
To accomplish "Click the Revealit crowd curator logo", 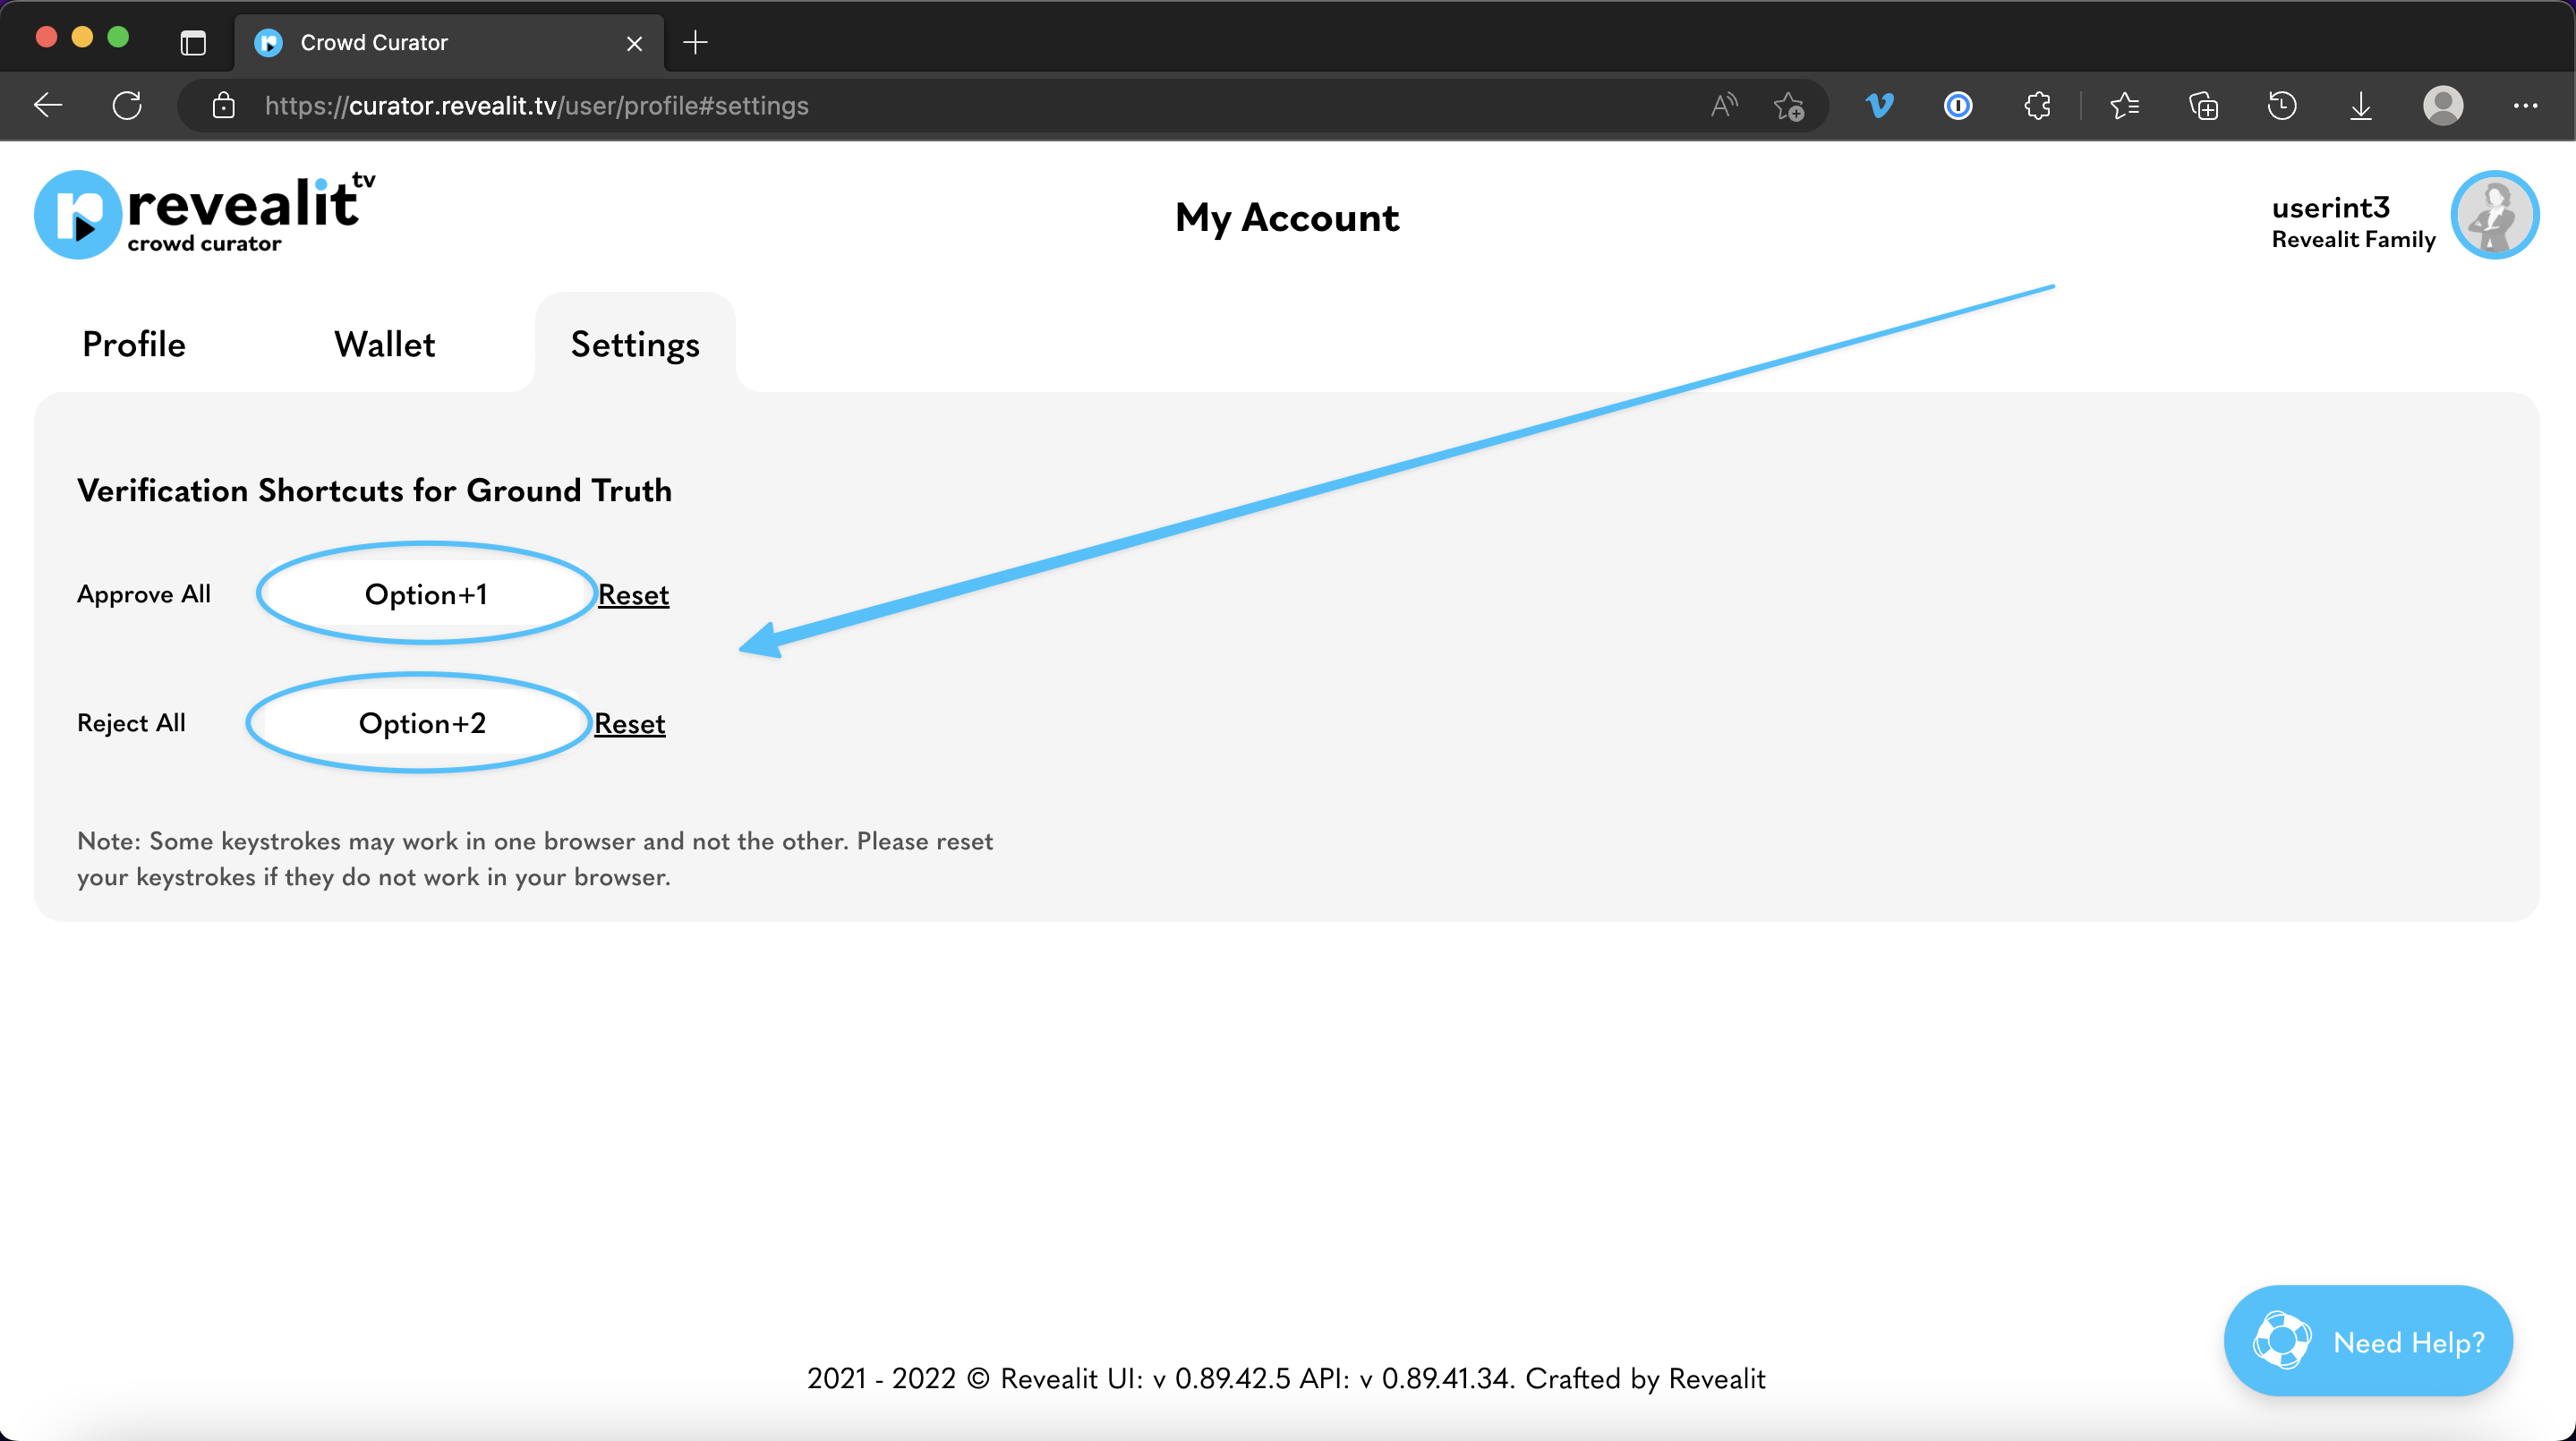I will click(205, 214).
